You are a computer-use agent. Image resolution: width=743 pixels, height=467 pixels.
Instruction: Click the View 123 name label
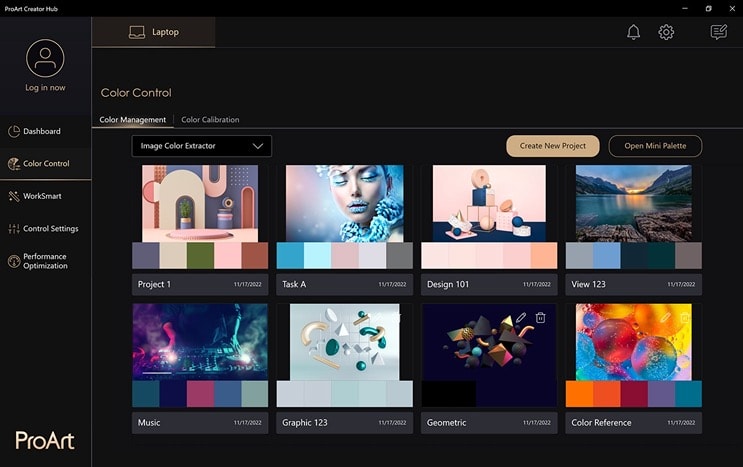[x=588, y=284]
